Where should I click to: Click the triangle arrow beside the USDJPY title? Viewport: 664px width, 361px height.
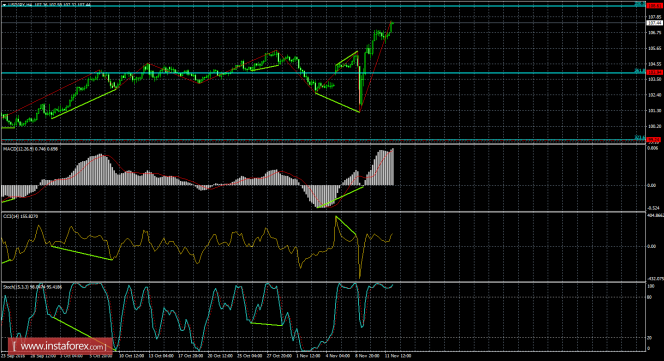tap(4, 5)
